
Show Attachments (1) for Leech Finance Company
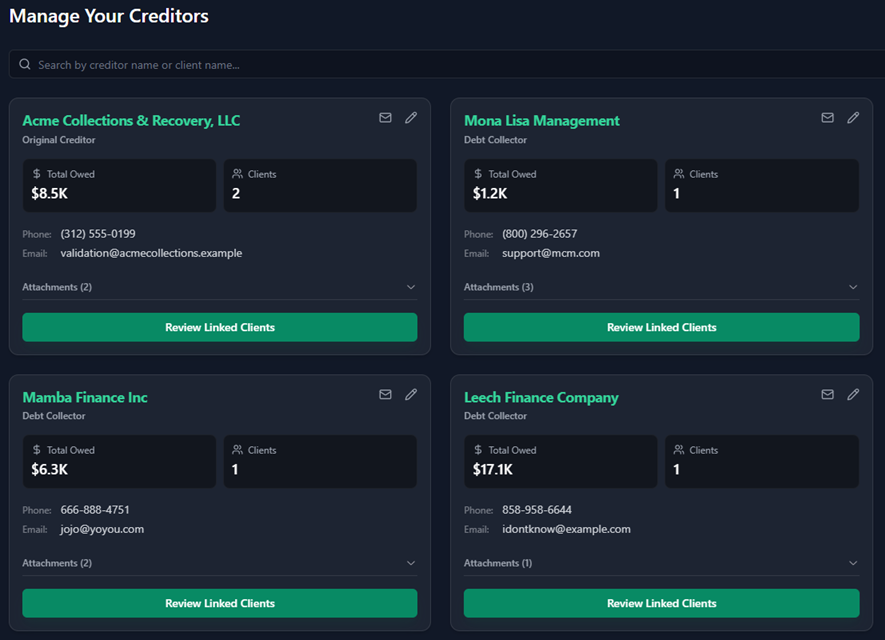pyautogui.click(x=661, y=563)
